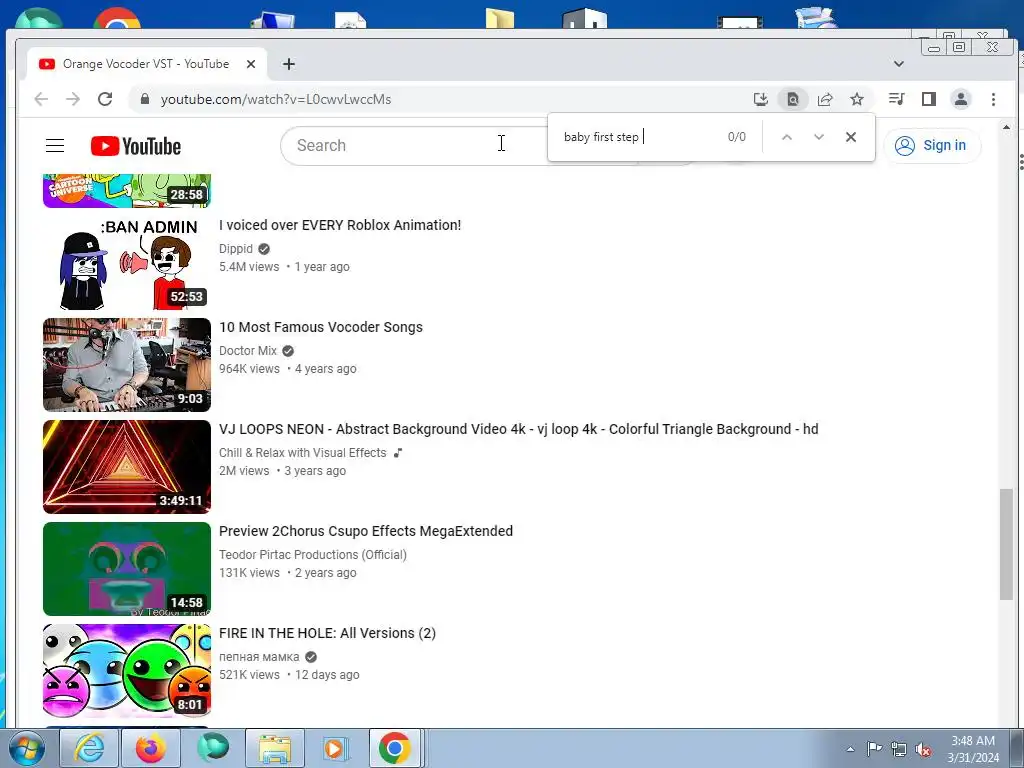Show hidden tray icons arrow

[850, 749]
